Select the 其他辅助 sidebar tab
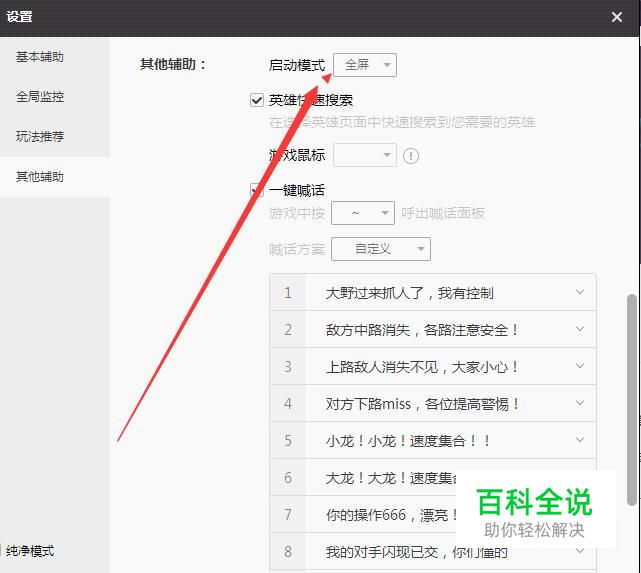Image resolution: width=641 pixels, height=573 pixels. 40,177
